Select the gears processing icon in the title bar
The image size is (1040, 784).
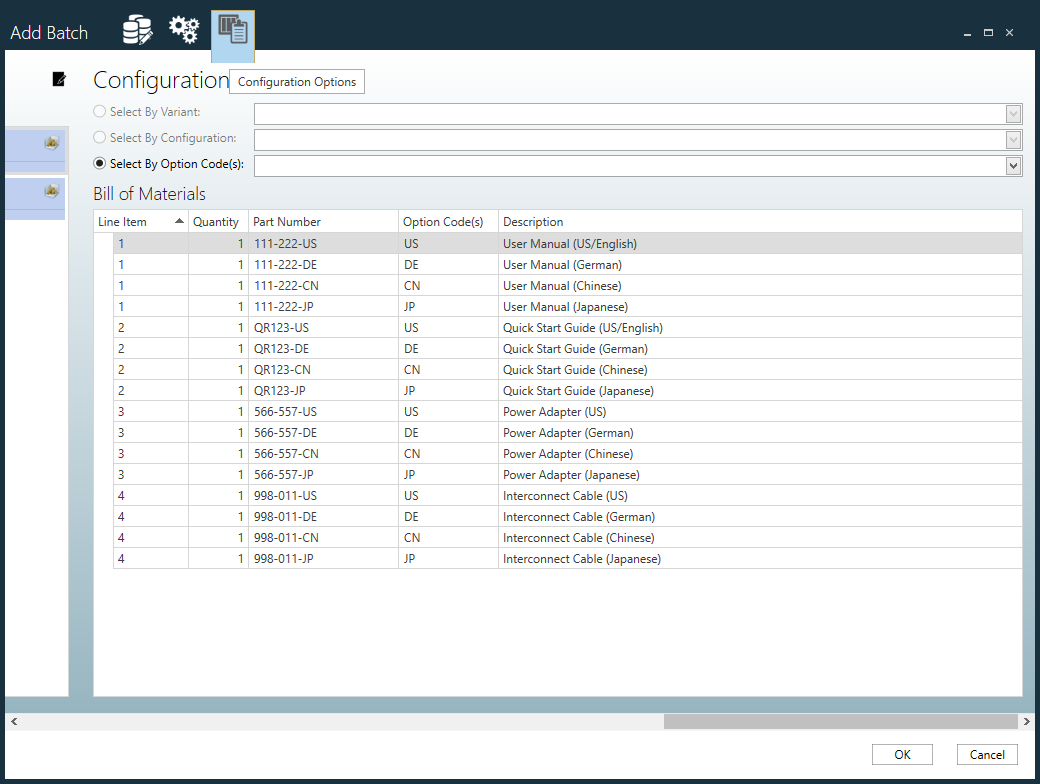pyautogui.click(x=184, y=29)
